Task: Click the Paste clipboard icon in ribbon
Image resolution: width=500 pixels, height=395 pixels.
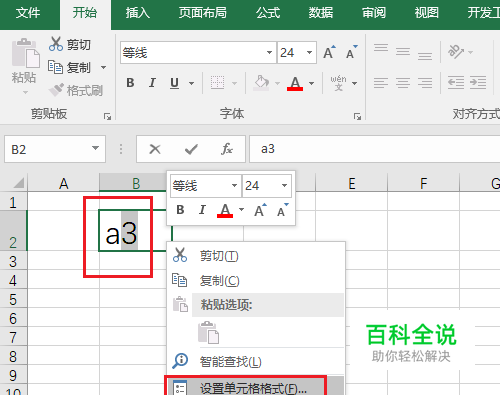Action: 26,53
